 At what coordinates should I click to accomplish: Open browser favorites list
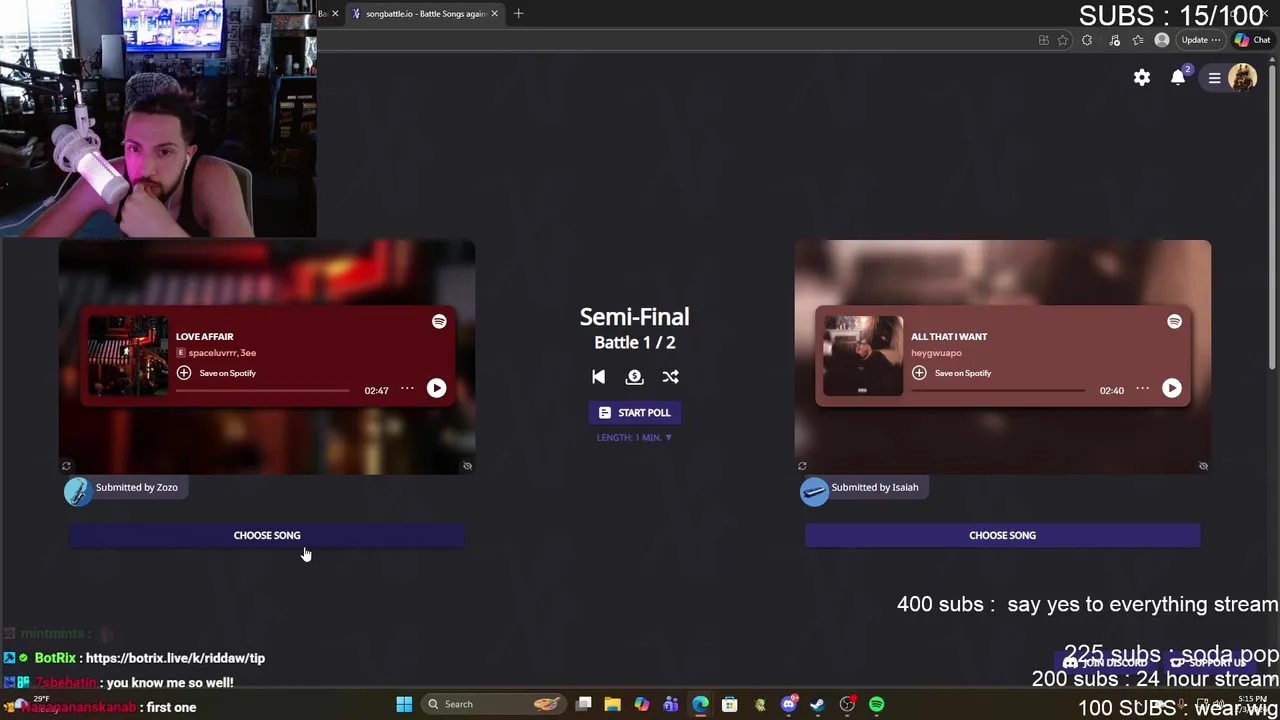pos(1138,40)
